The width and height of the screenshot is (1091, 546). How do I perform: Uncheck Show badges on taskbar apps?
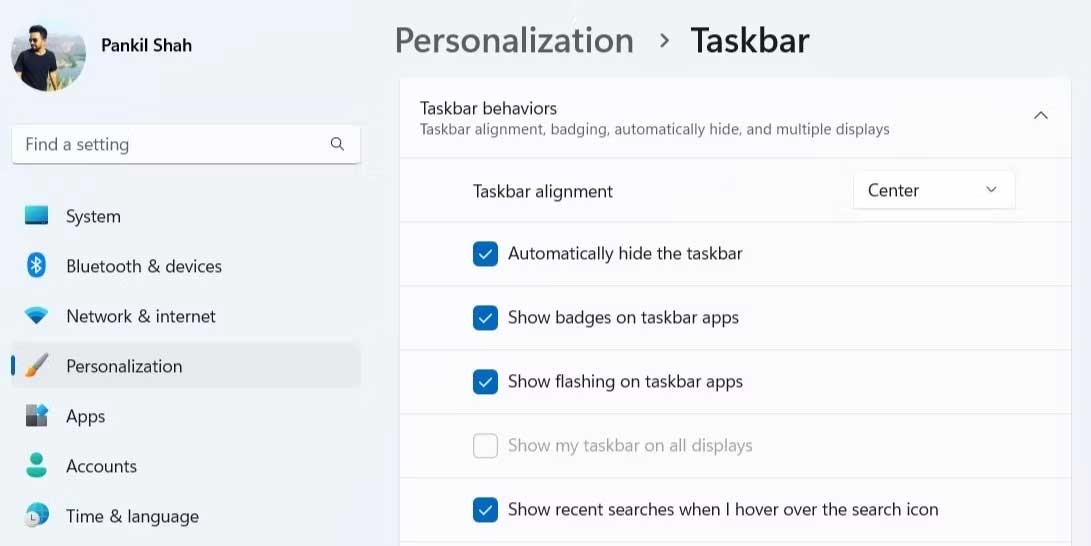tap(485, 318)
